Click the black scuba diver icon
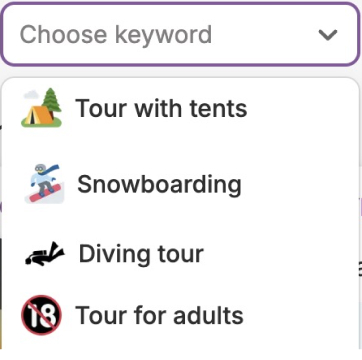 pyautogui.click(x=45, y=254)
